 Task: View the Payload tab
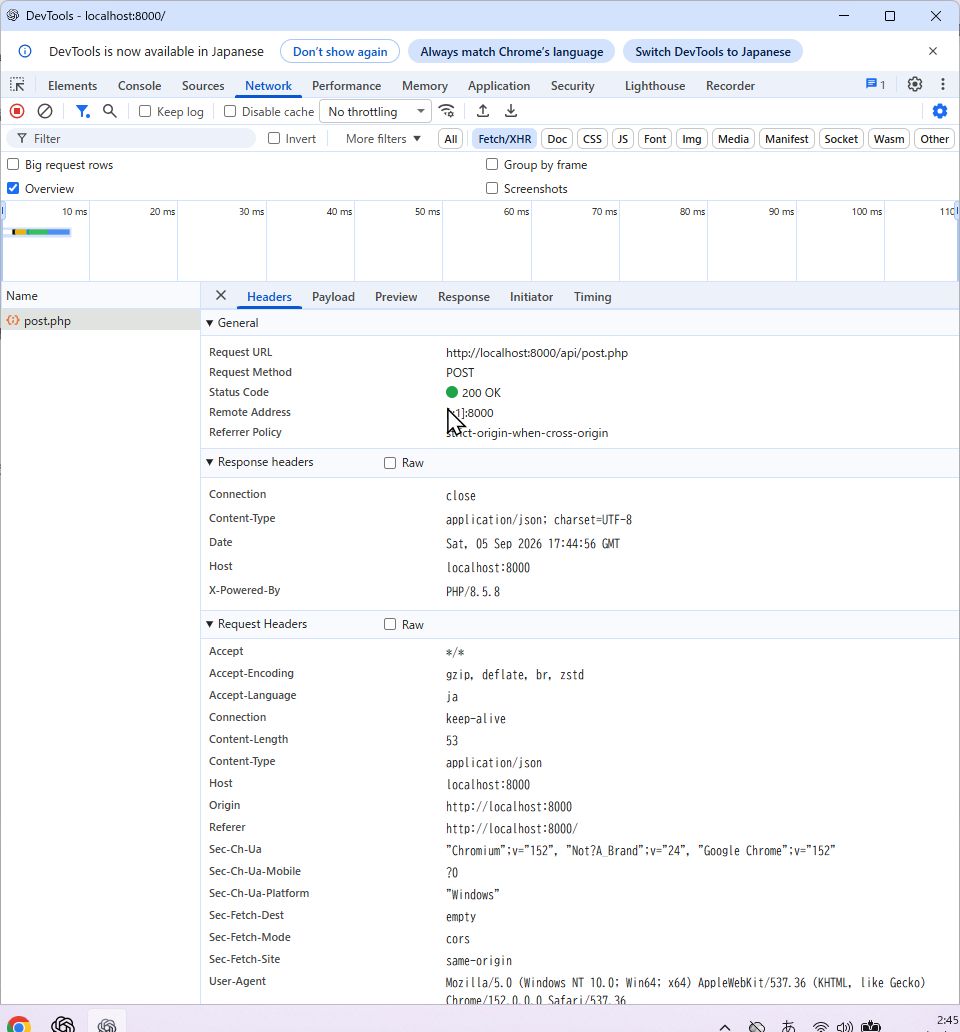333,297
